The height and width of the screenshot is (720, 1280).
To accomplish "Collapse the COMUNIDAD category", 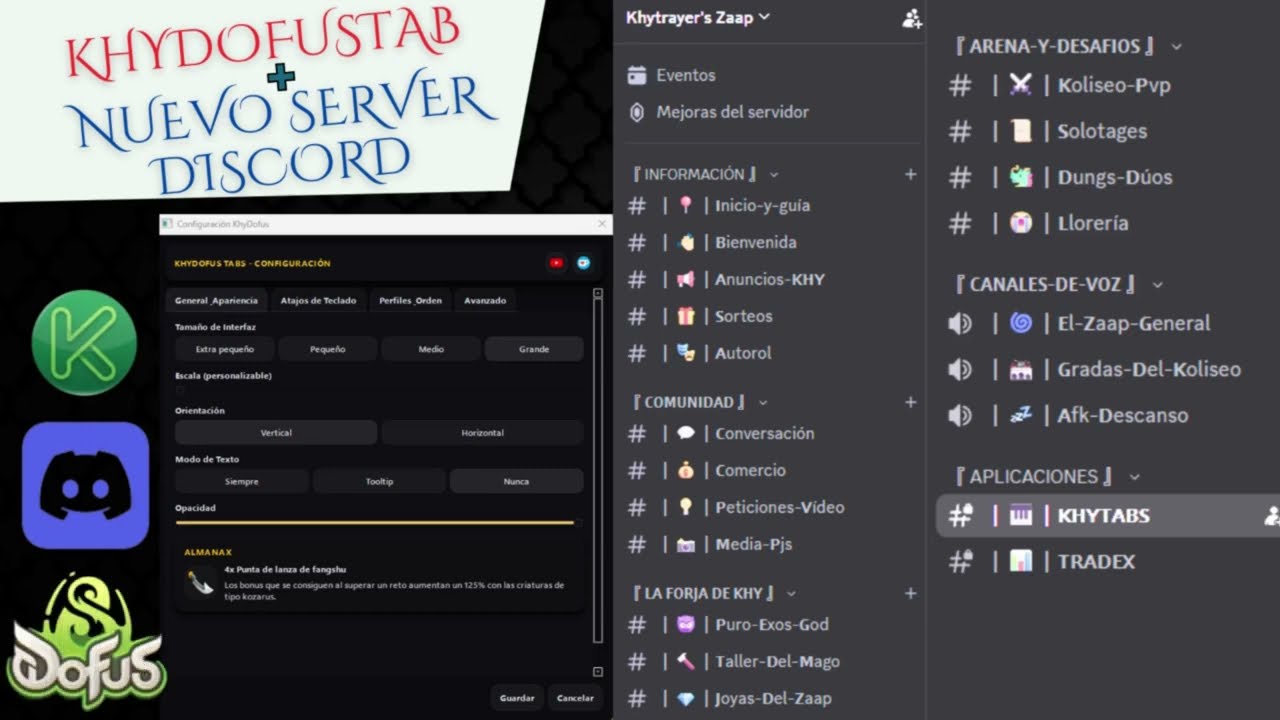I will [x=763, y=403].
